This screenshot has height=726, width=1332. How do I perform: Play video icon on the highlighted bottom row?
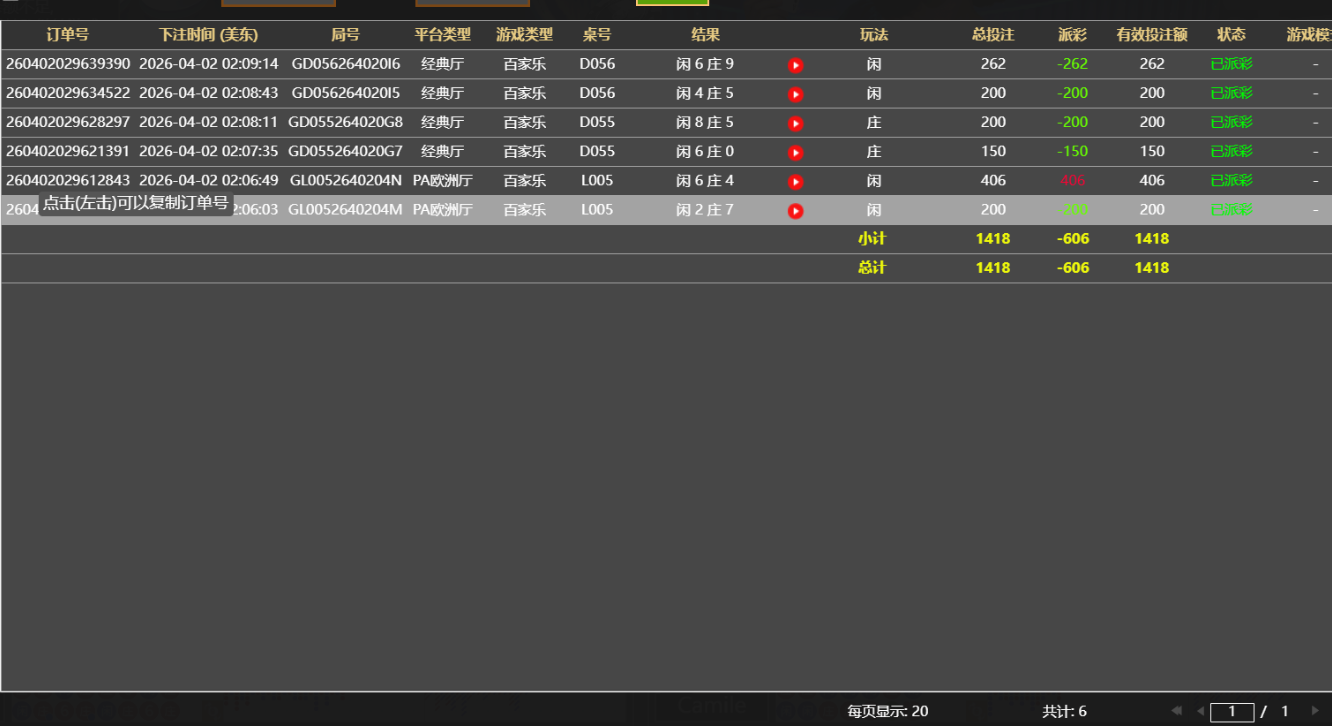tap(795, 210)
